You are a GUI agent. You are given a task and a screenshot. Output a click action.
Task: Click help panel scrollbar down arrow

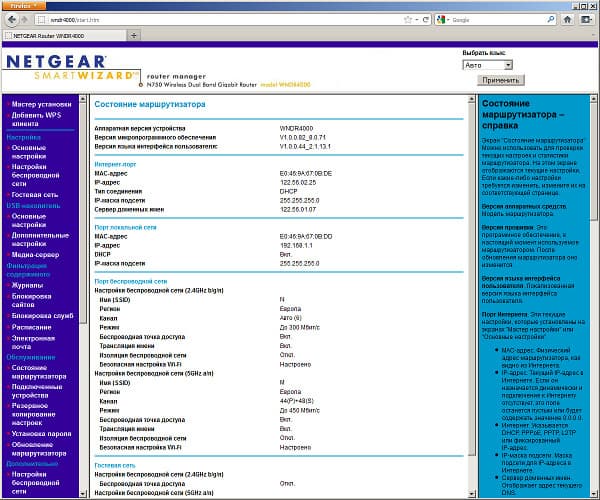594,493
